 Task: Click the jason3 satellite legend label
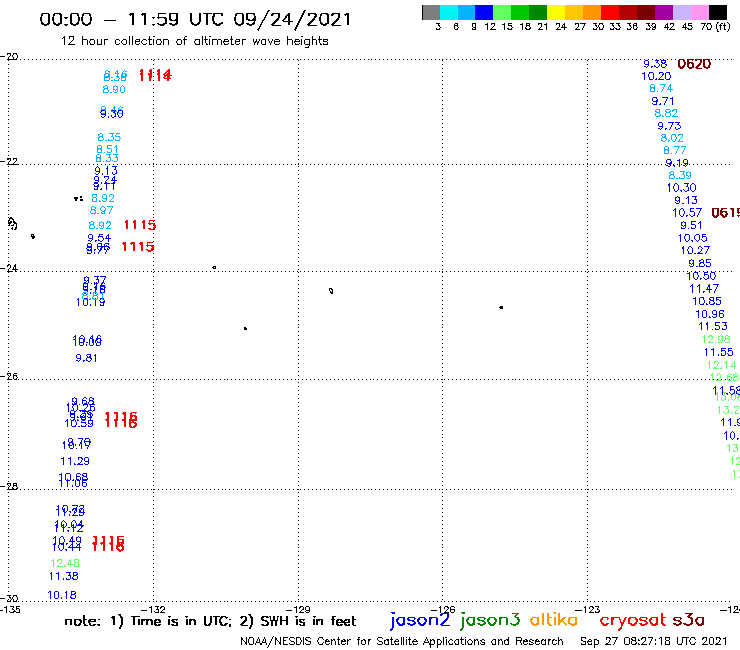click(490, 620)
